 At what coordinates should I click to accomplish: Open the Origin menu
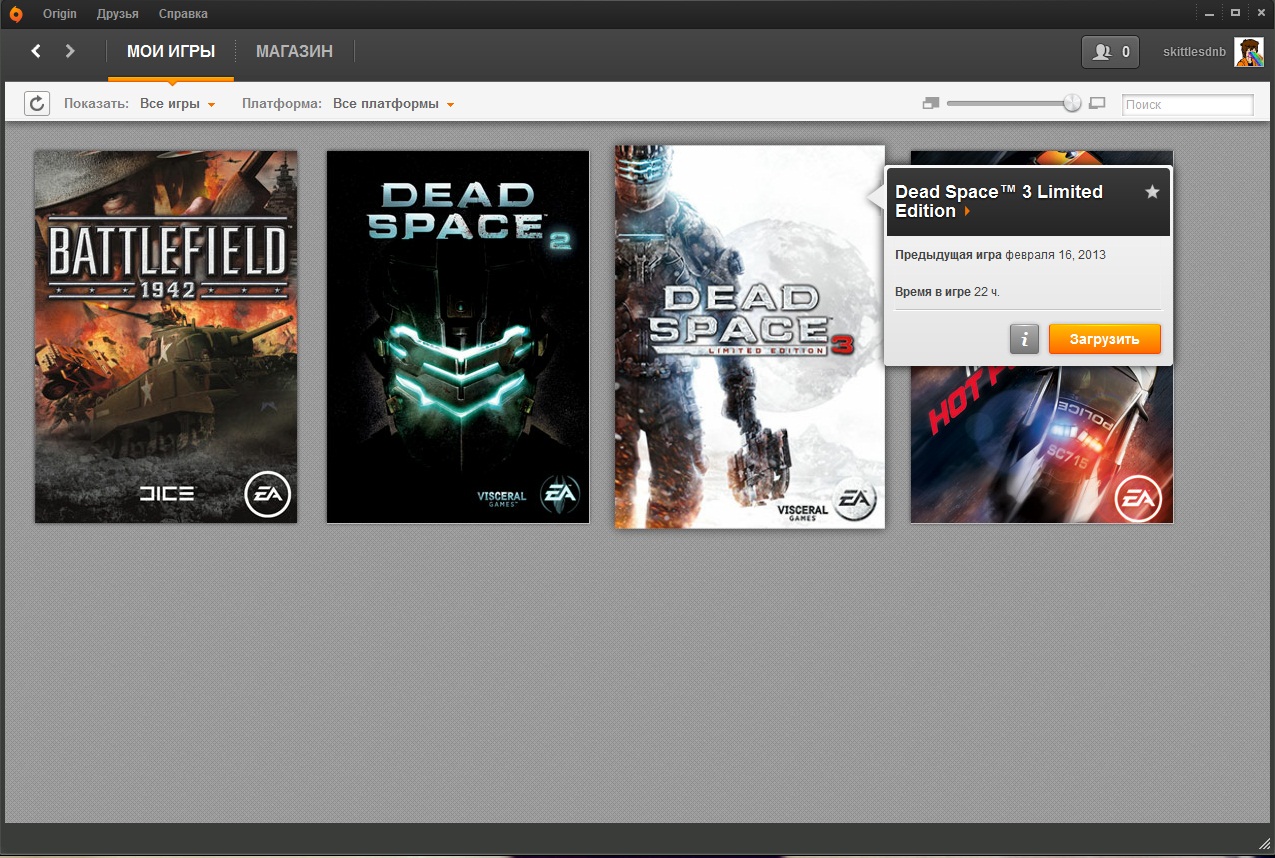click(x=60, y=14)
